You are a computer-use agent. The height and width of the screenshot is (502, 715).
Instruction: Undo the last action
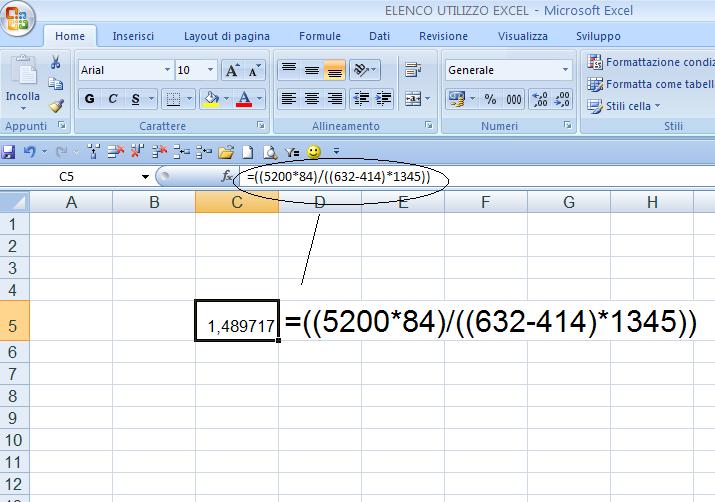click(x=30, y=152)
